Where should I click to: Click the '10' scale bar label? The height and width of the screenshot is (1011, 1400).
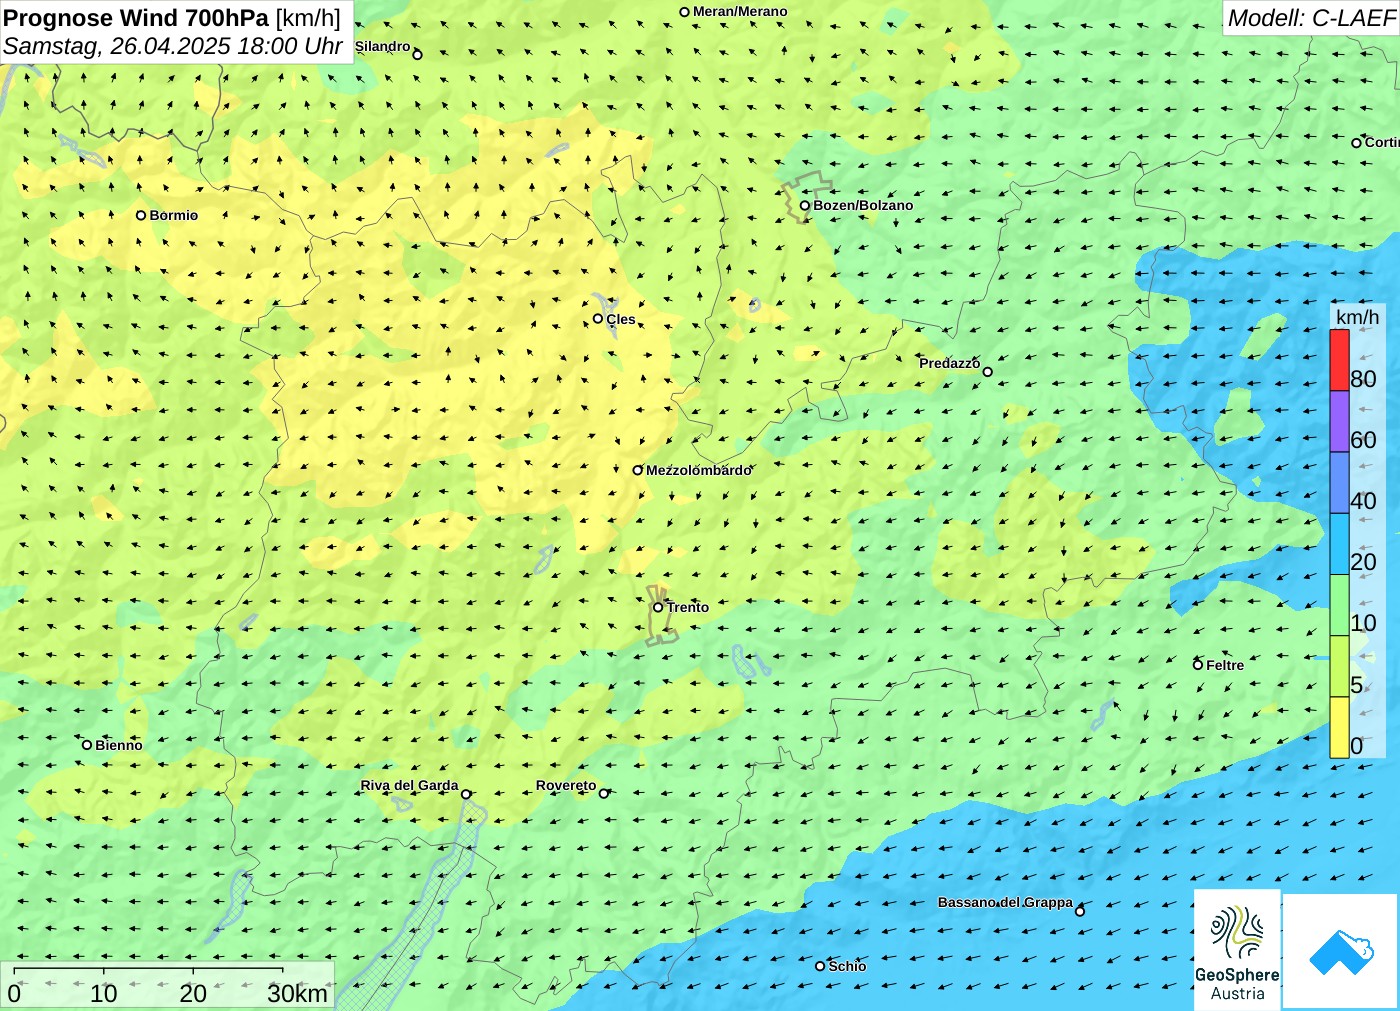tap(104, 993)
